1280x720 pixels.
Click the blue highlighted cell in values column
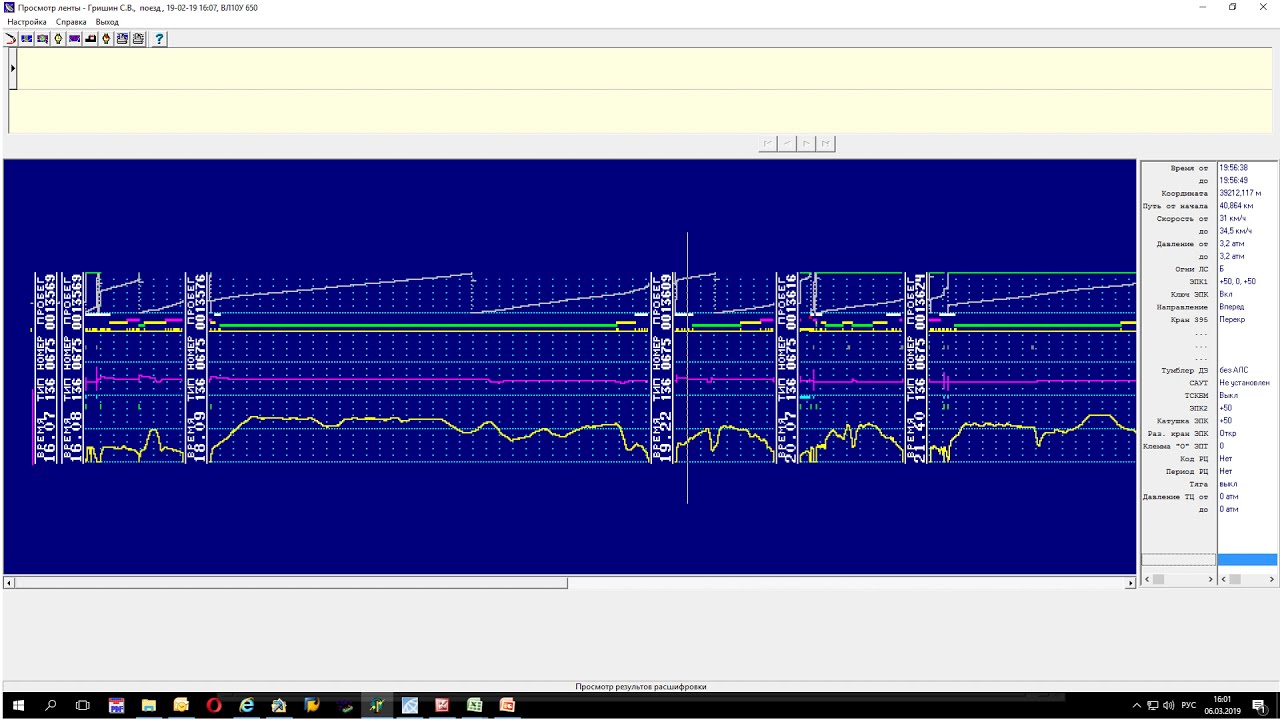click(1247, 559)
